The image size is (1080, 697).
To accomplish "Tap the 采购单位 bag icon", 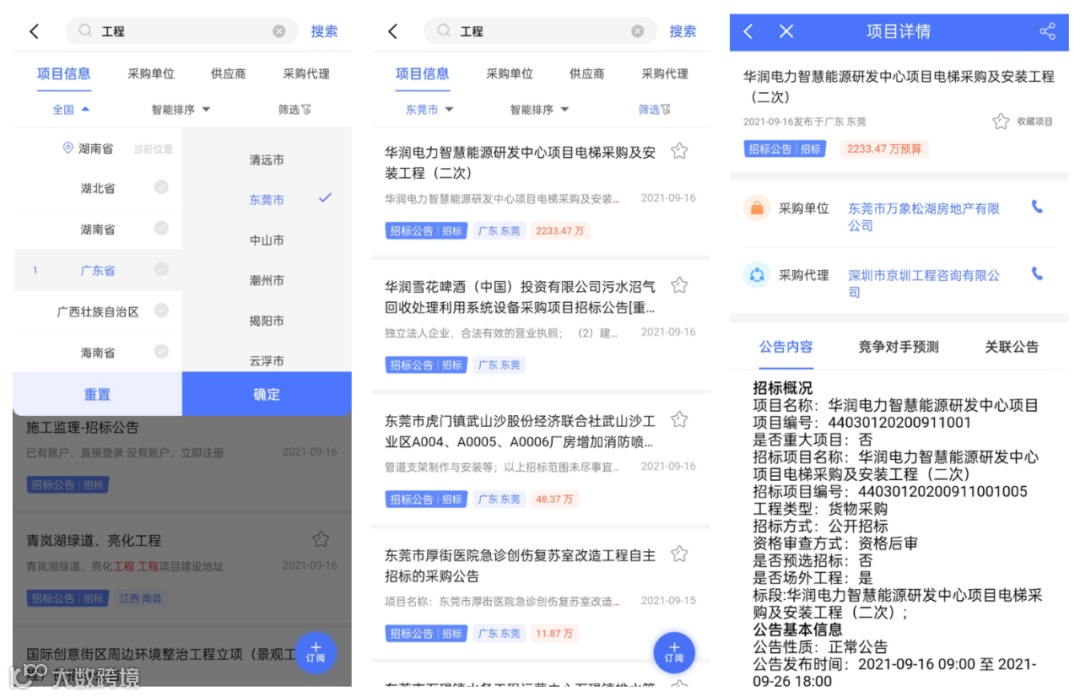I will pyautogui.click(x=756, y=208).
